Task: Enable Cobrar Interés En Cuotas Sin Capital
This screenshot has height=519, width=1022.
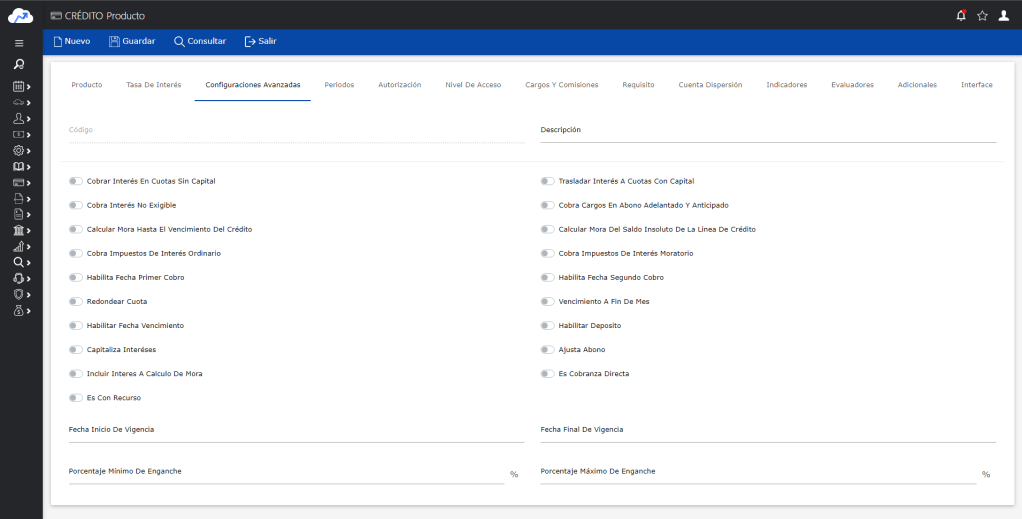Action: [76, 182]
